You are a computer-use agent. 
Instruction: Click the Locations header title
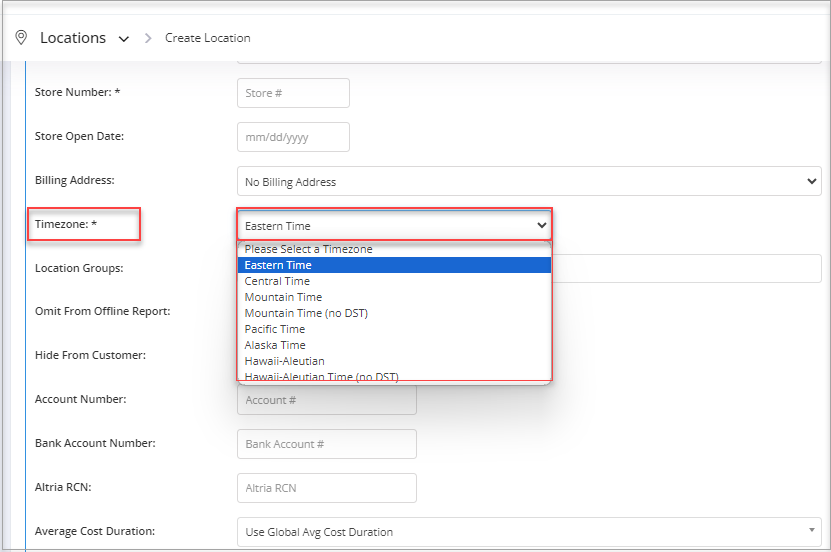point(73,38)
